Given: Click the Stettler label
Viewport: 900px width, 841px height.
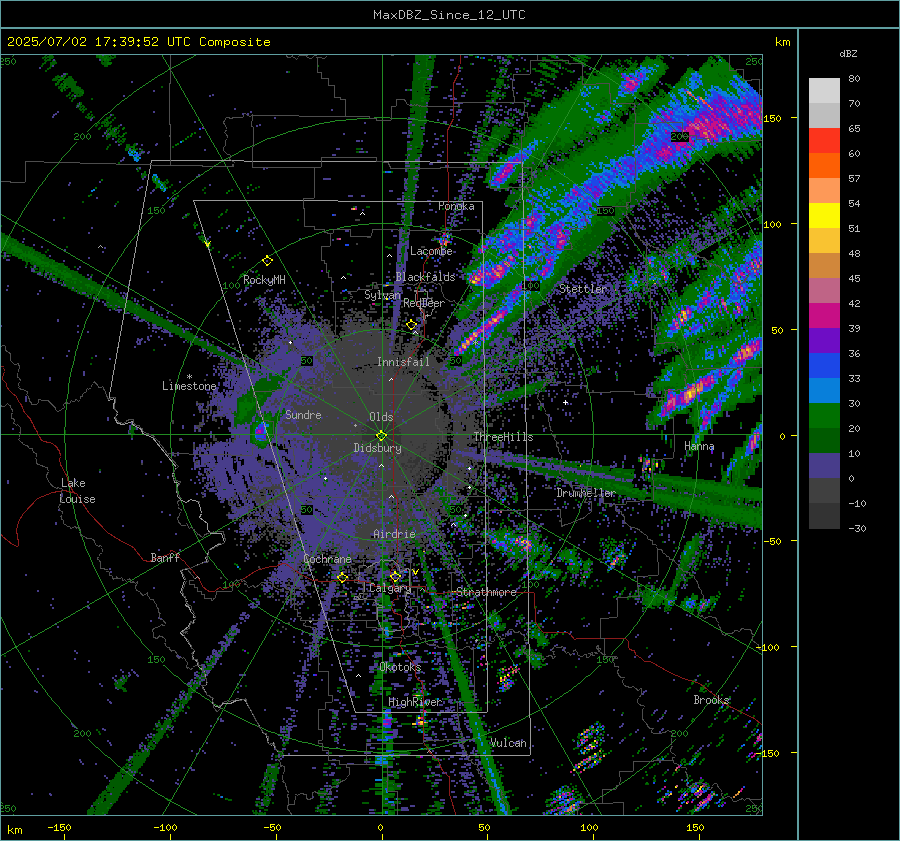Looking at the screenshot, I should pyautogui.click(x=583, y=289).
